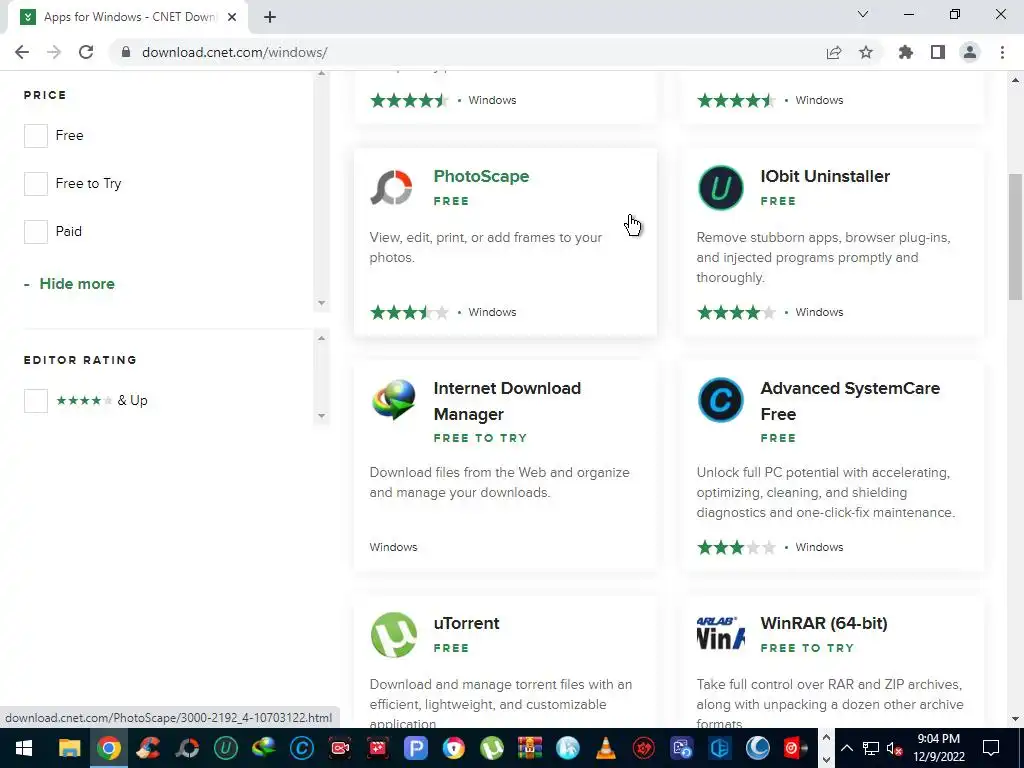Click the taskbar icons scroll-down arrow
The width and height of the screenshot is (1024, 768).
[x=826, y=760]
